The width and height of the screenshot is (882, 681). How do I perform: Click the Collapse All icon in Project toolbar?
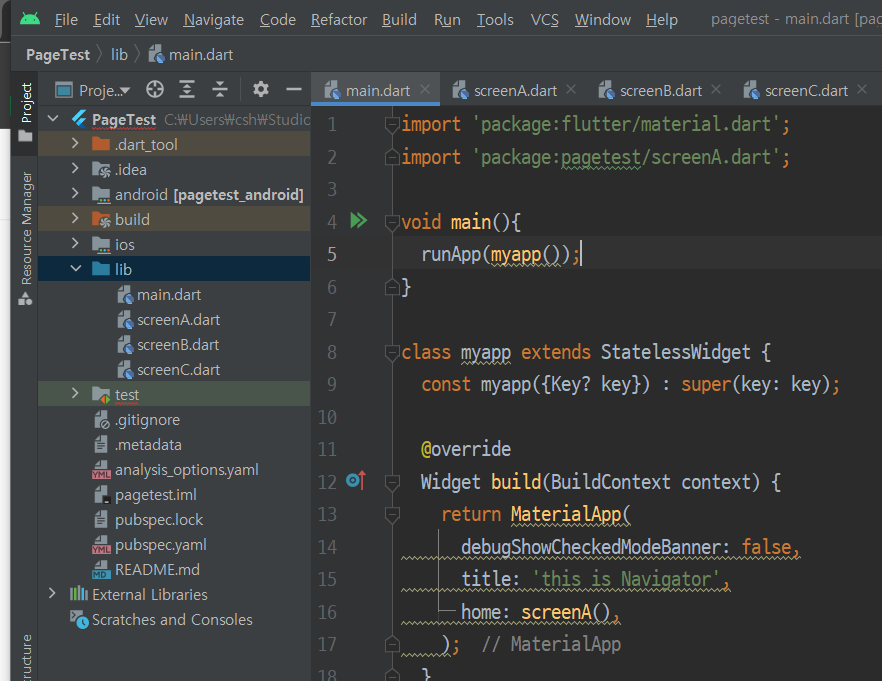point(220,90)
